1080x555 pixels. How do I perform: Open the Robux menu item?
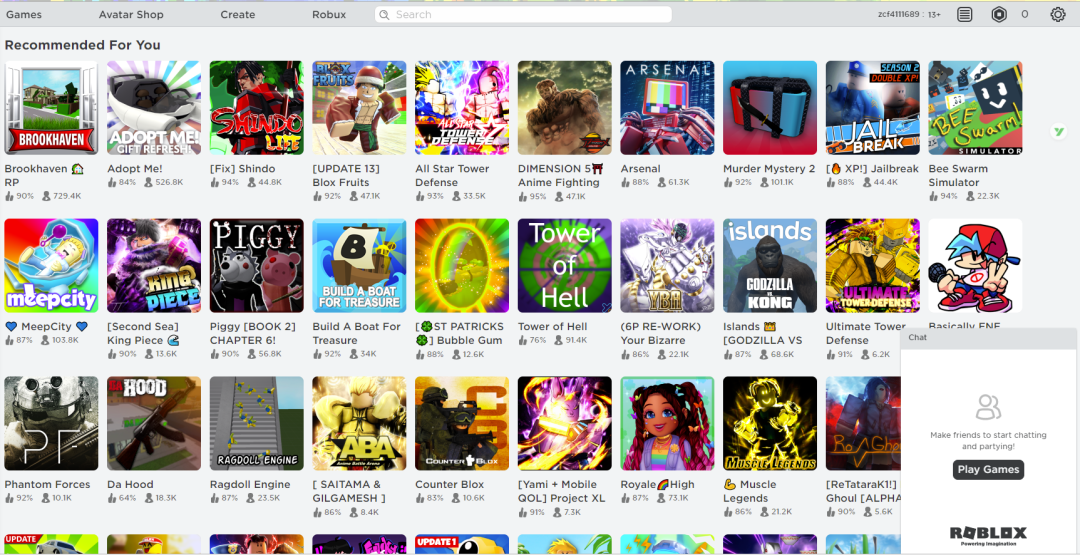click(x=329, y=14)
